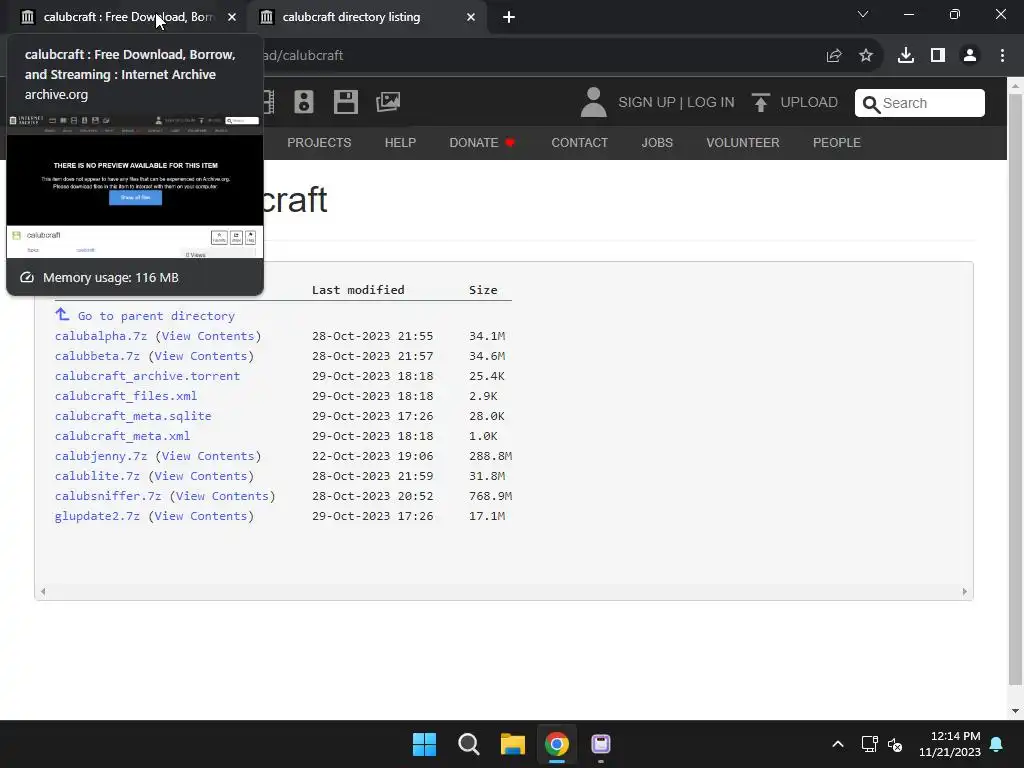
Task: Click the user avatar icon
Action: click(x=594, y=103)
